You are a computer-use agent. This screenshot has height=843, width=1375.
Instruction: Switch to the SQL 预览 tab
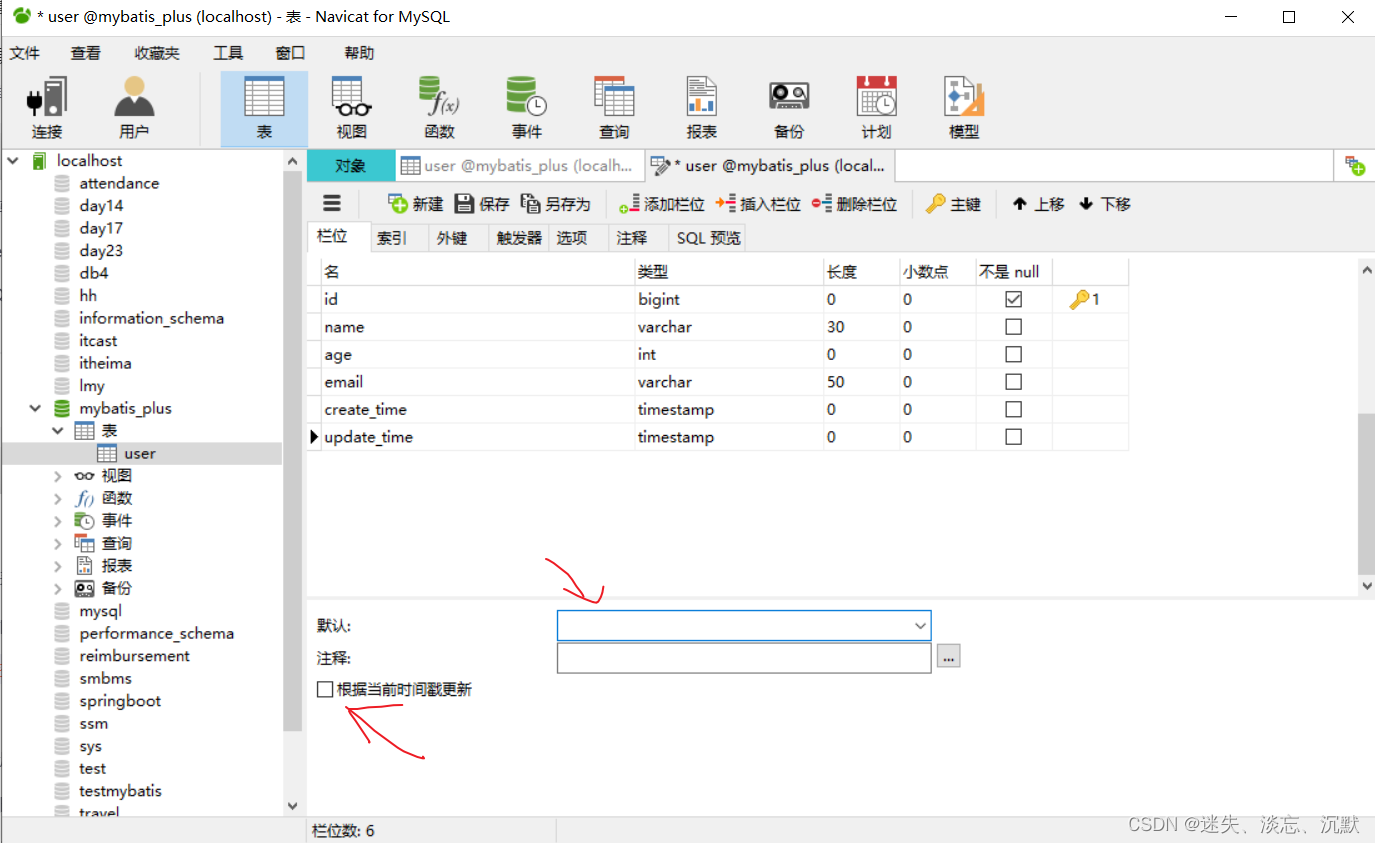709,238
